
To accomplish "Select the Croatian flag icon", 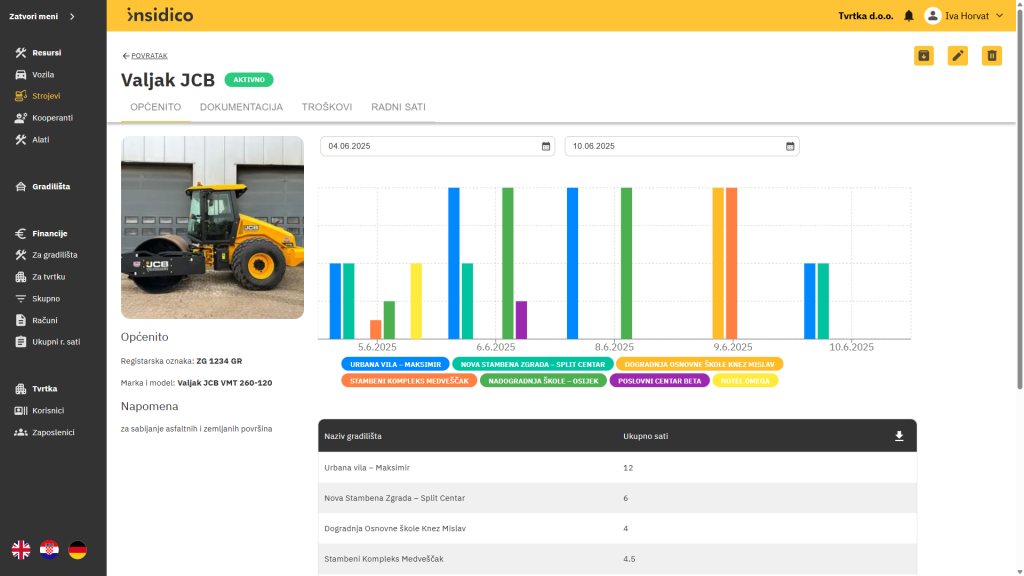I will pyautogui.click(x=49, y=549).
